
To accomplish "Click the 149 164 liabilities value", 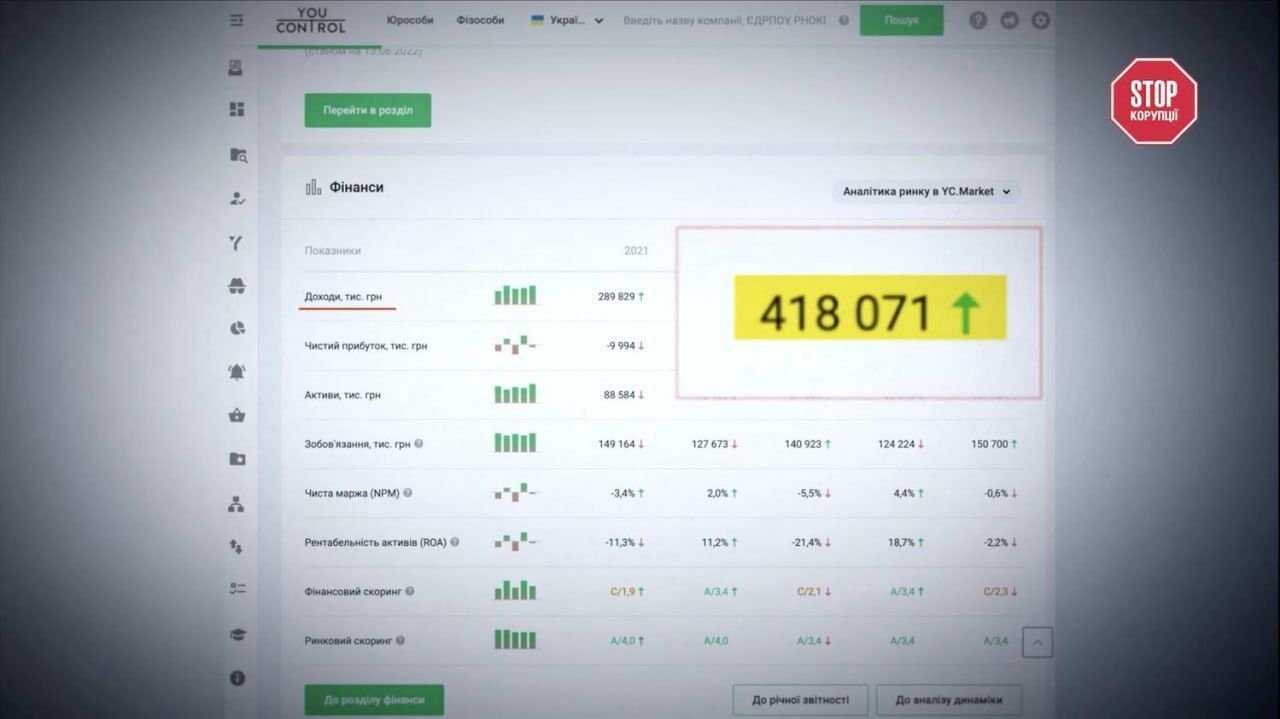I will (617, 444).
